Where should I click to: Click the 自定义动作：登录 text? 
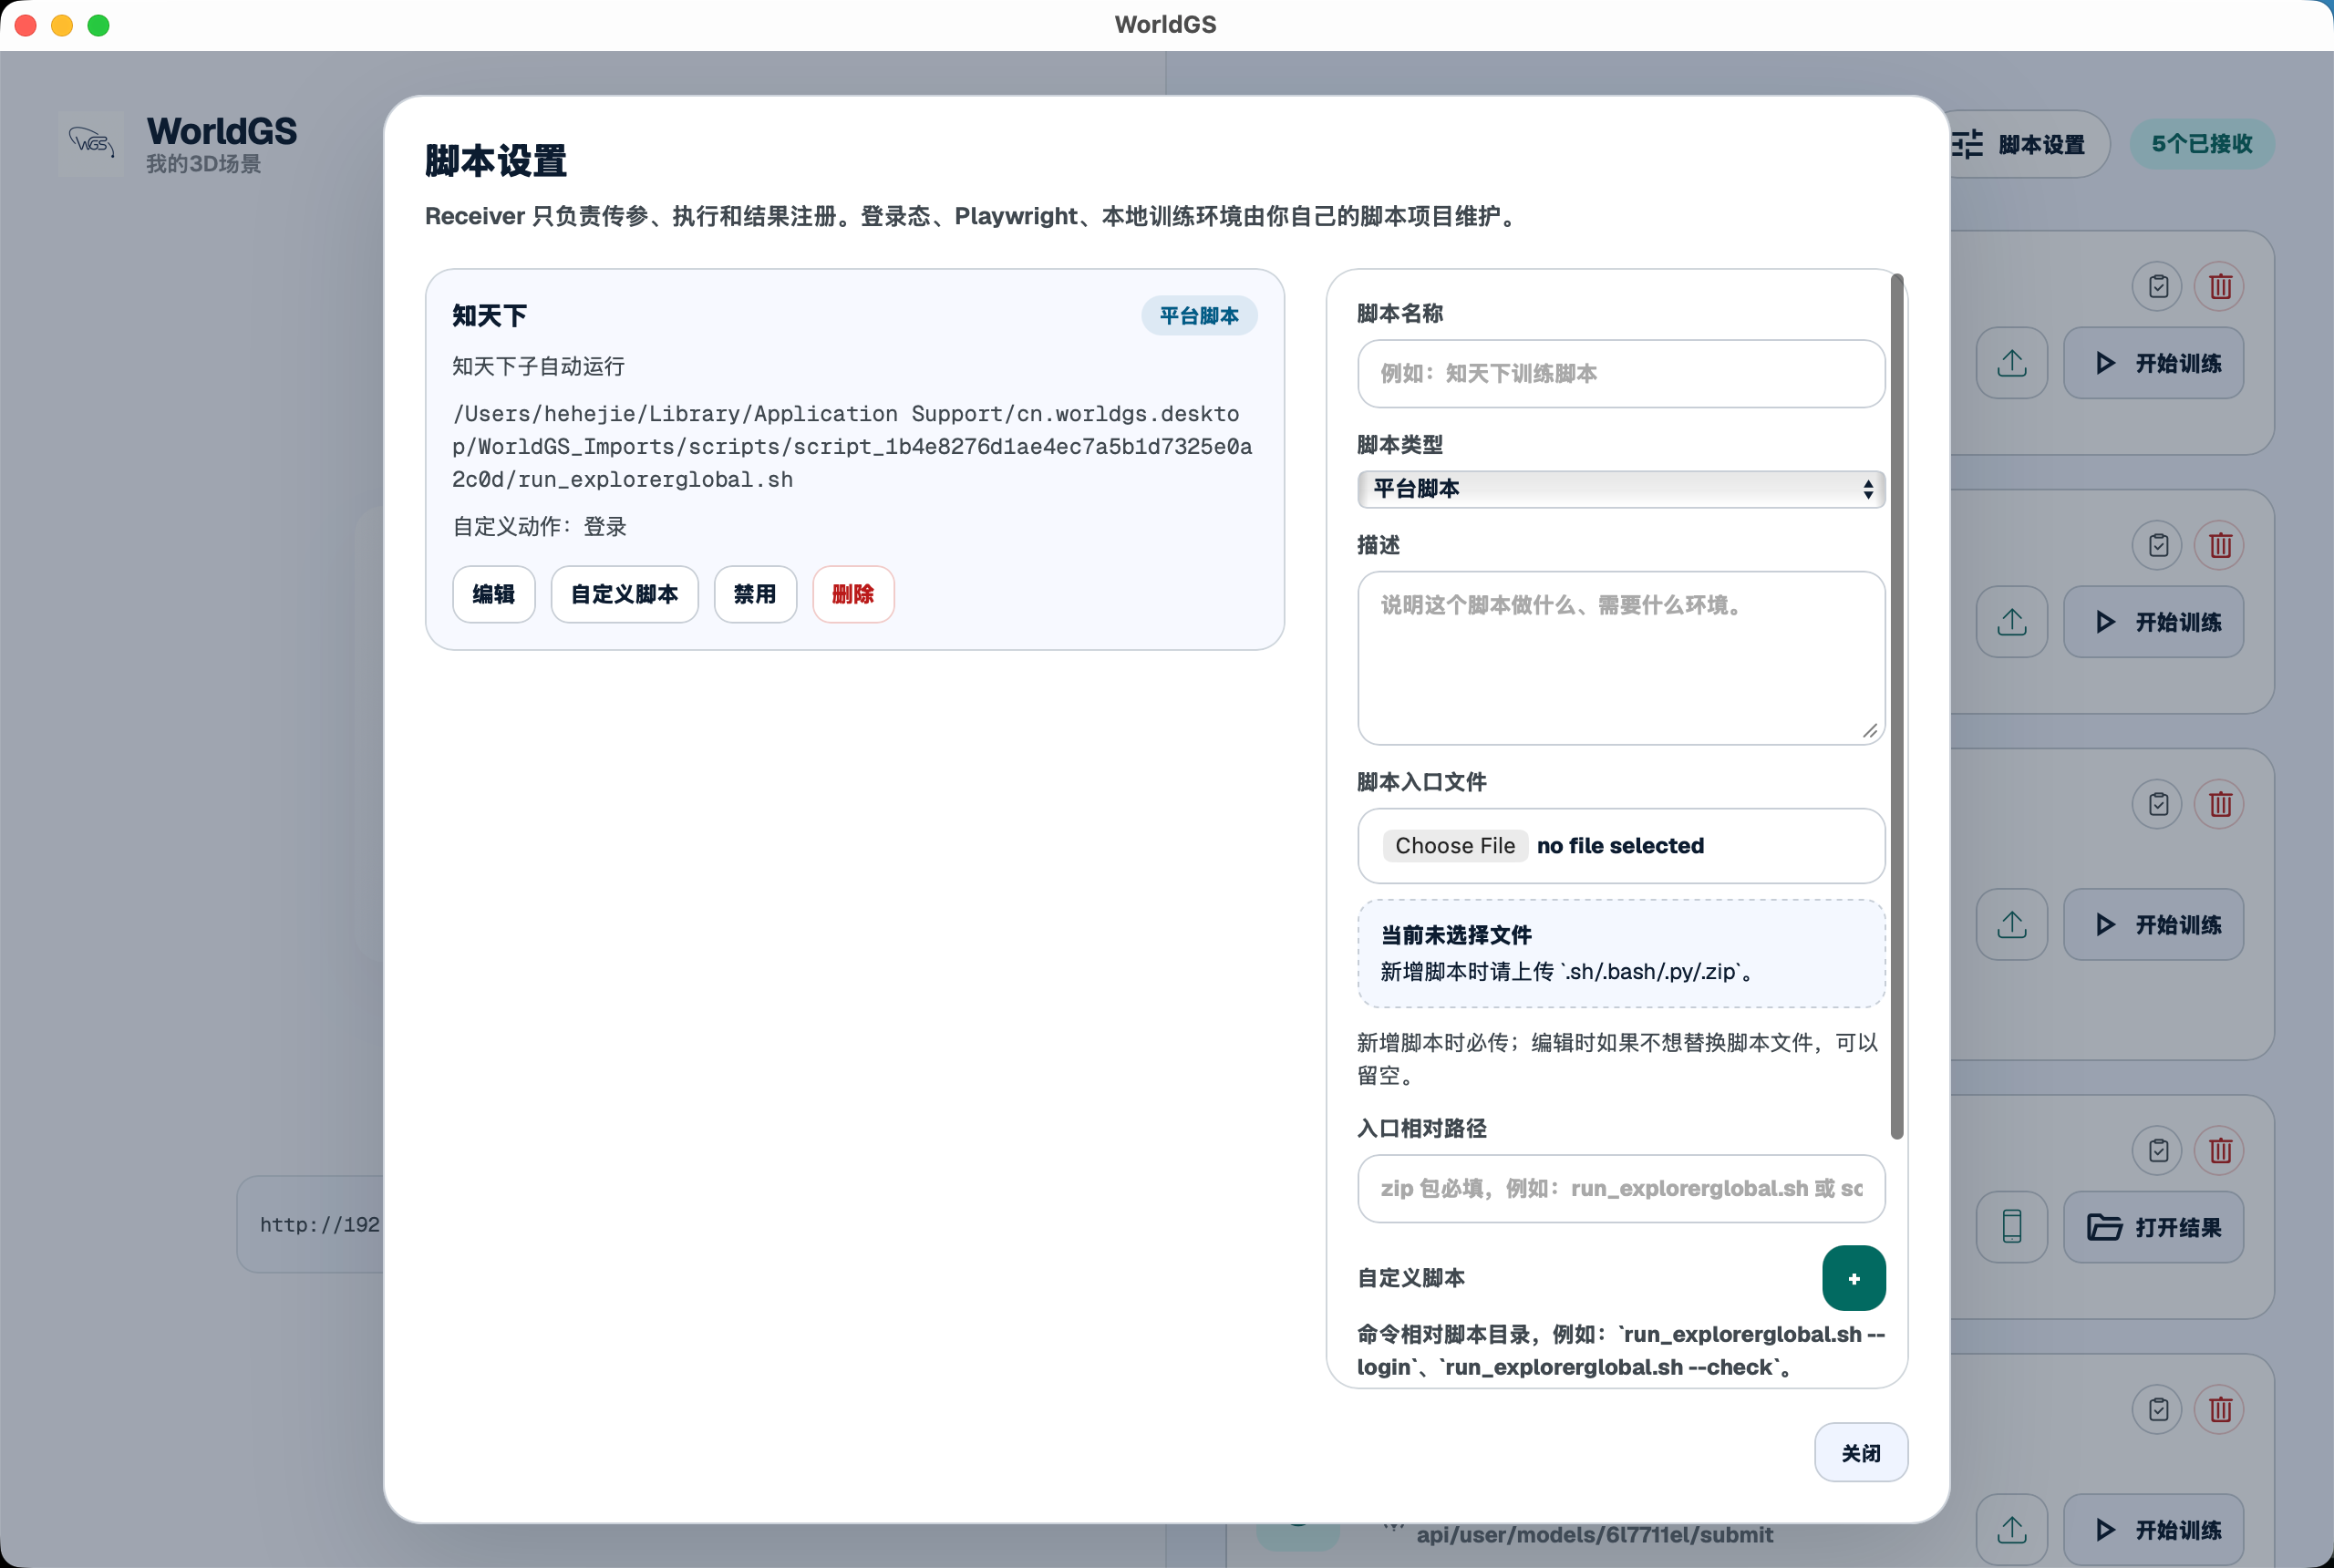[539, 527]
